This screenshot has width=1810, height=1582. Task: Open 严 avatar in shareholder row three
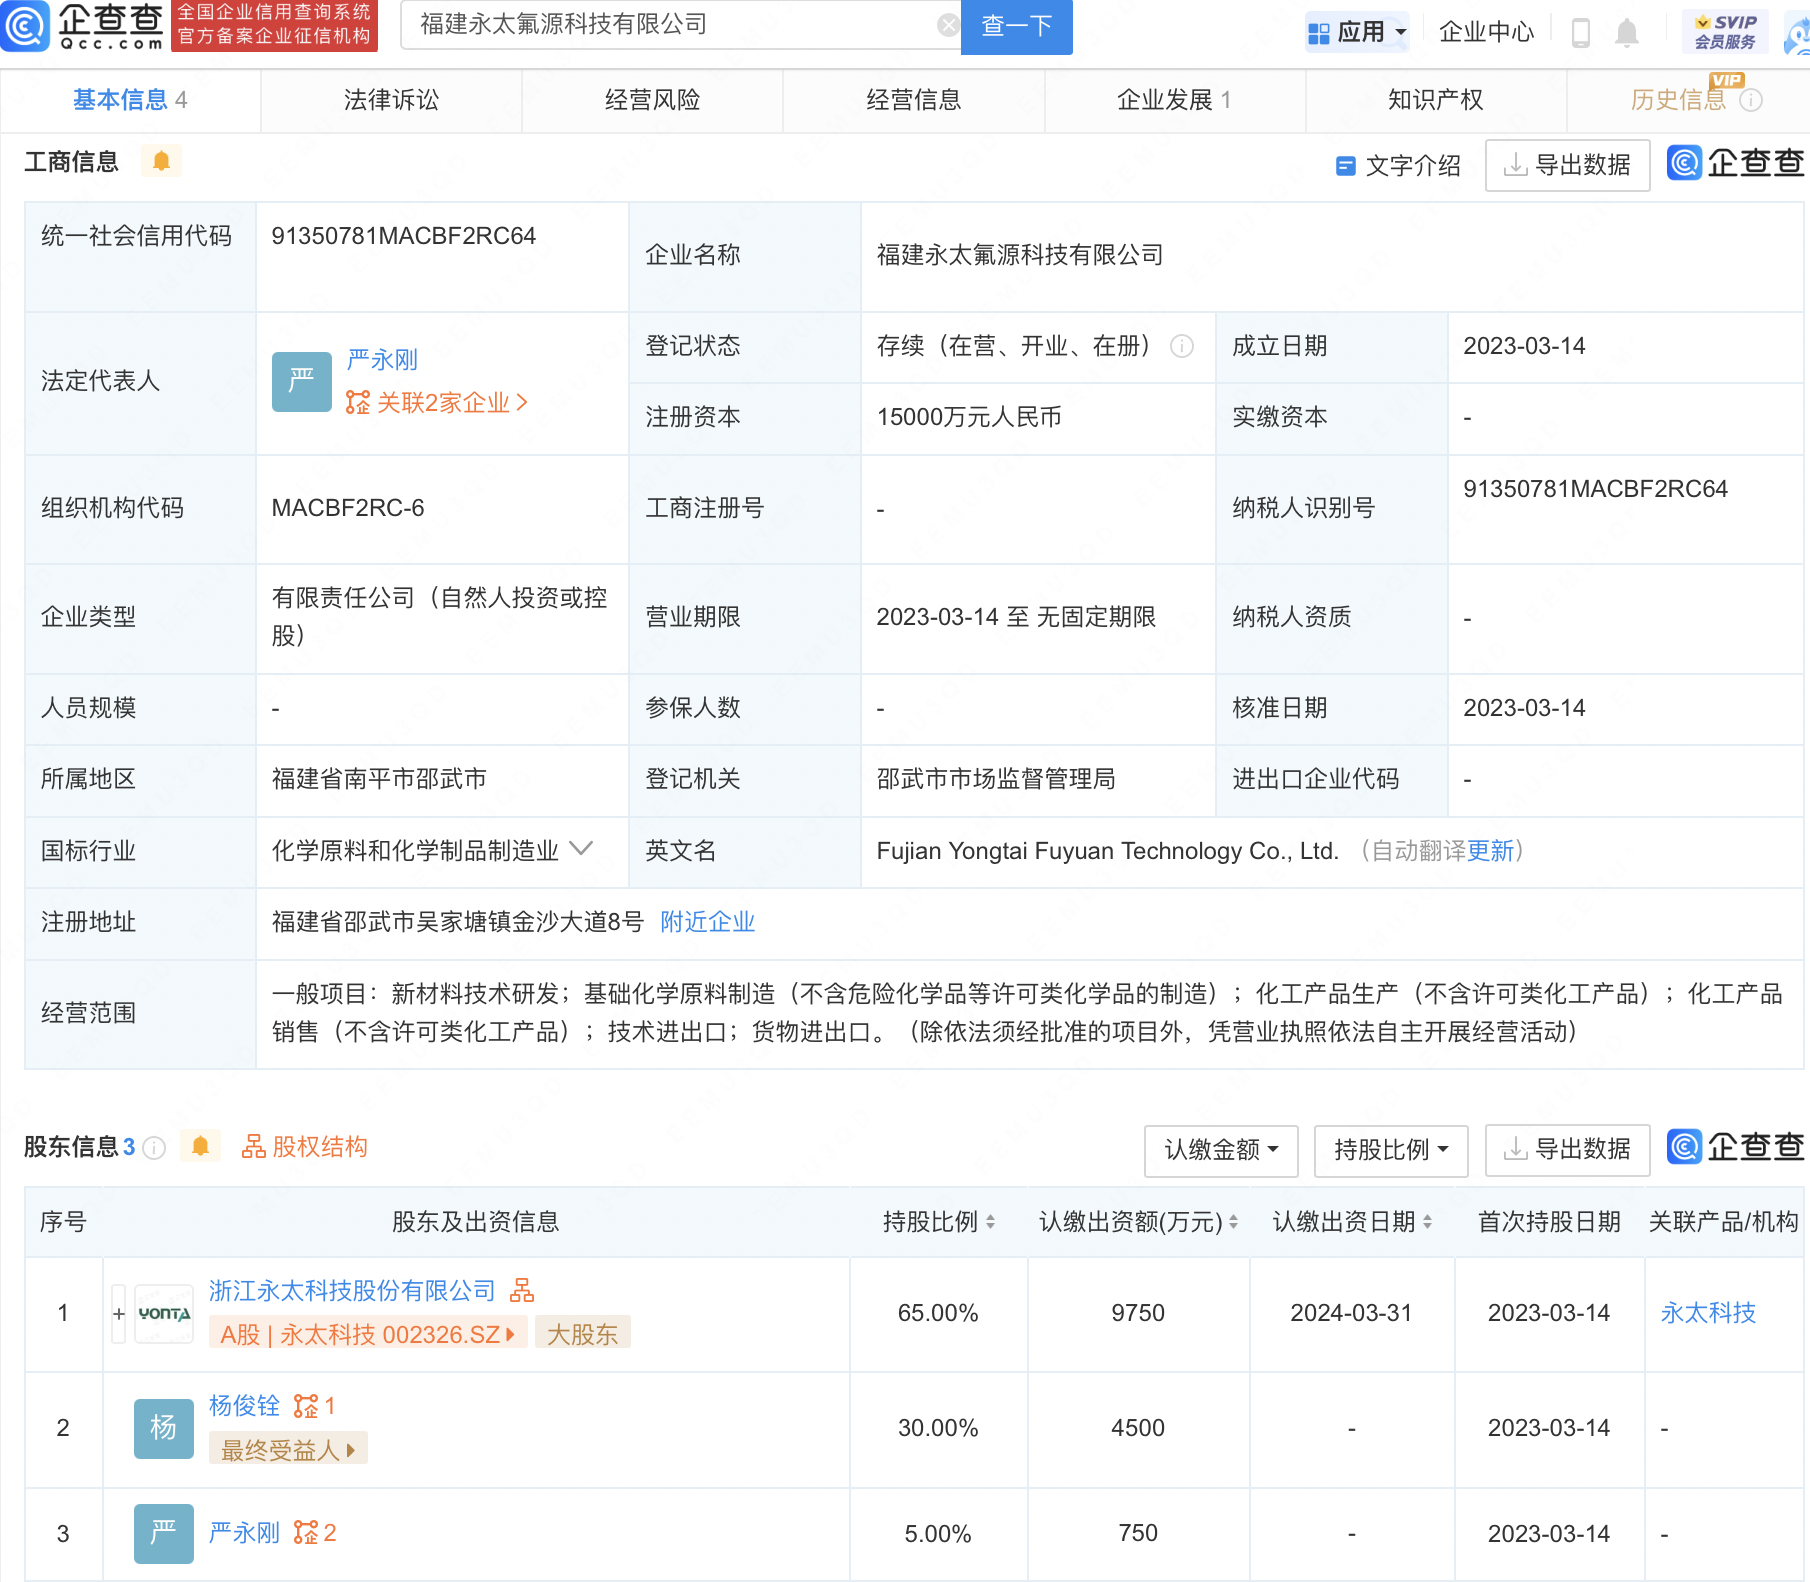coord(164,1533)
